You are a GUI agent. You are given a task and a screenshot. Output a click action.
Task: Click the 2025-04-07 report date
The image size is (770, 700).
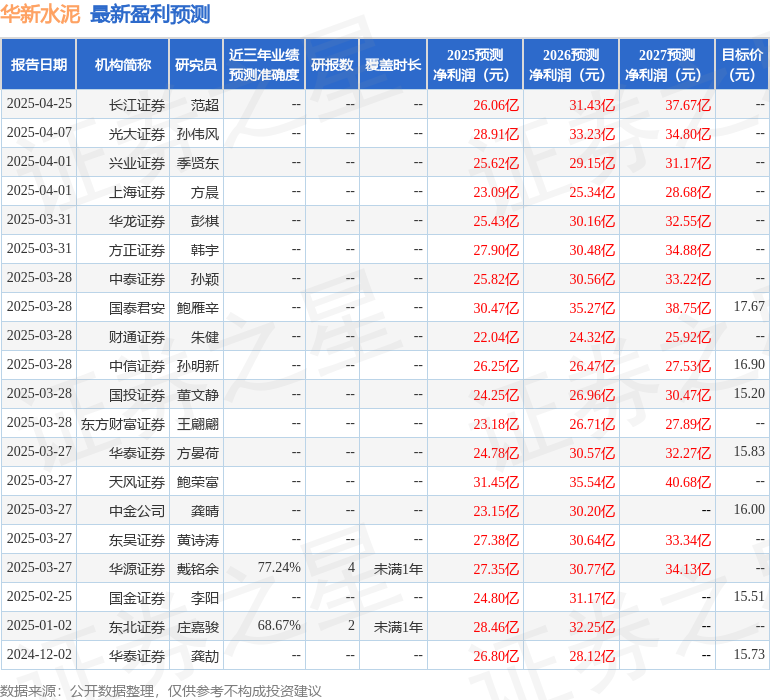[x=39, y=133]
